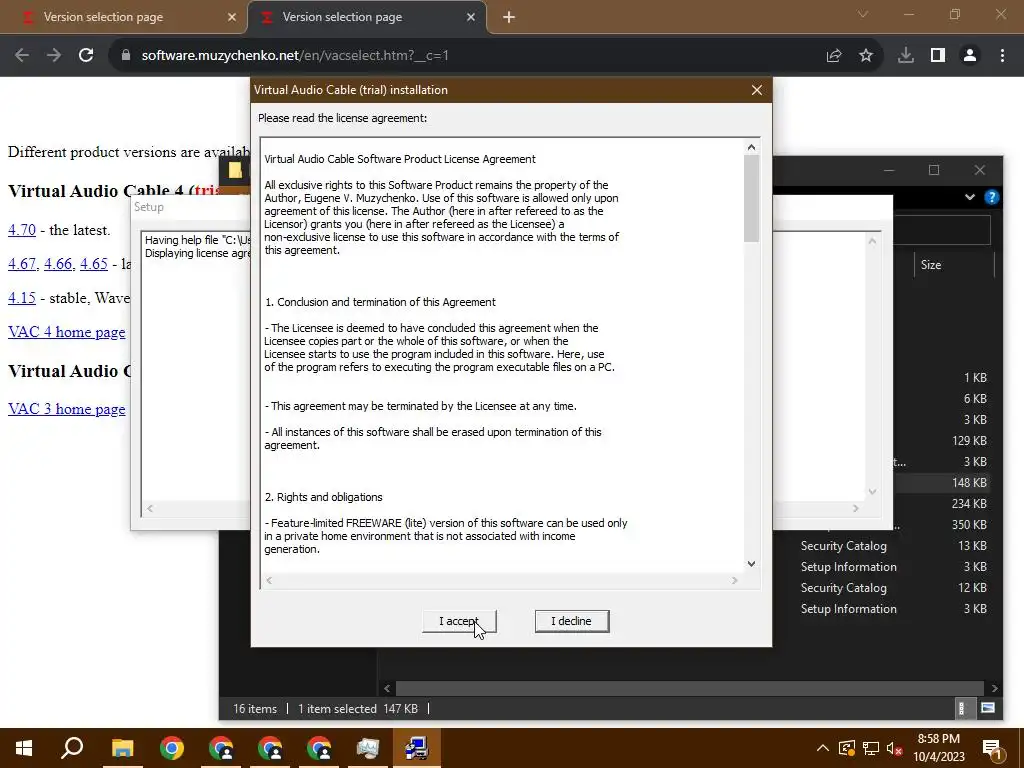Viewport: 1024px width, 768px height.
Task: Open the taskbar clock showing 8:58 PM
Action: coord(938,748)
